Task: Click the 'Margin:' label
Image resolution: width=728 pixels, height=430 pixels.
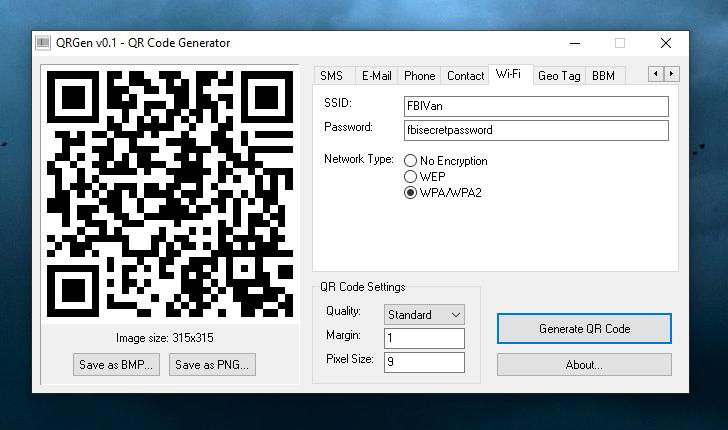Action: [343, 335]
